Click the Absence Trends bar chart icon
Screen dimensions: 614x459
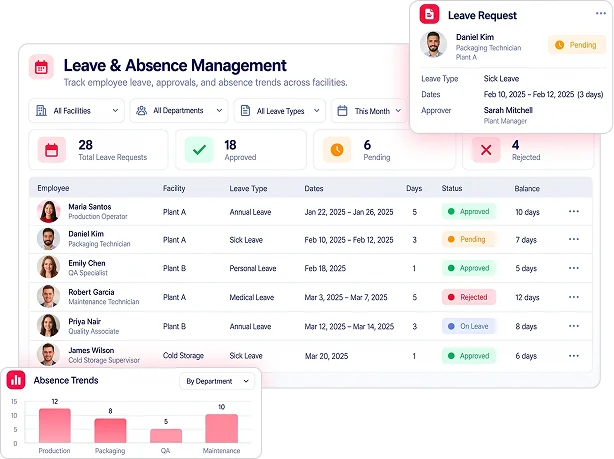(16, 380)
